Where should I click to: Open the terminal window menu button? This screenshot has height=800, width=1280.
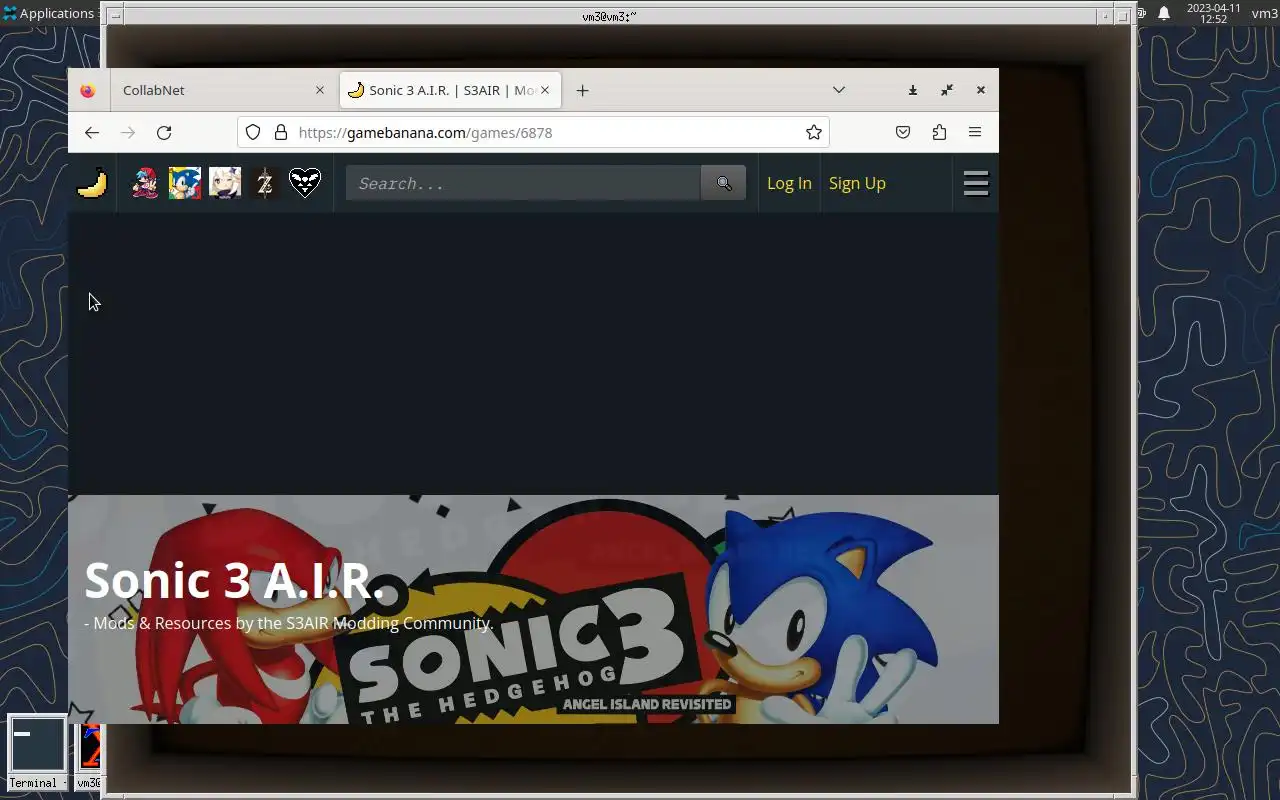point(115,16)
